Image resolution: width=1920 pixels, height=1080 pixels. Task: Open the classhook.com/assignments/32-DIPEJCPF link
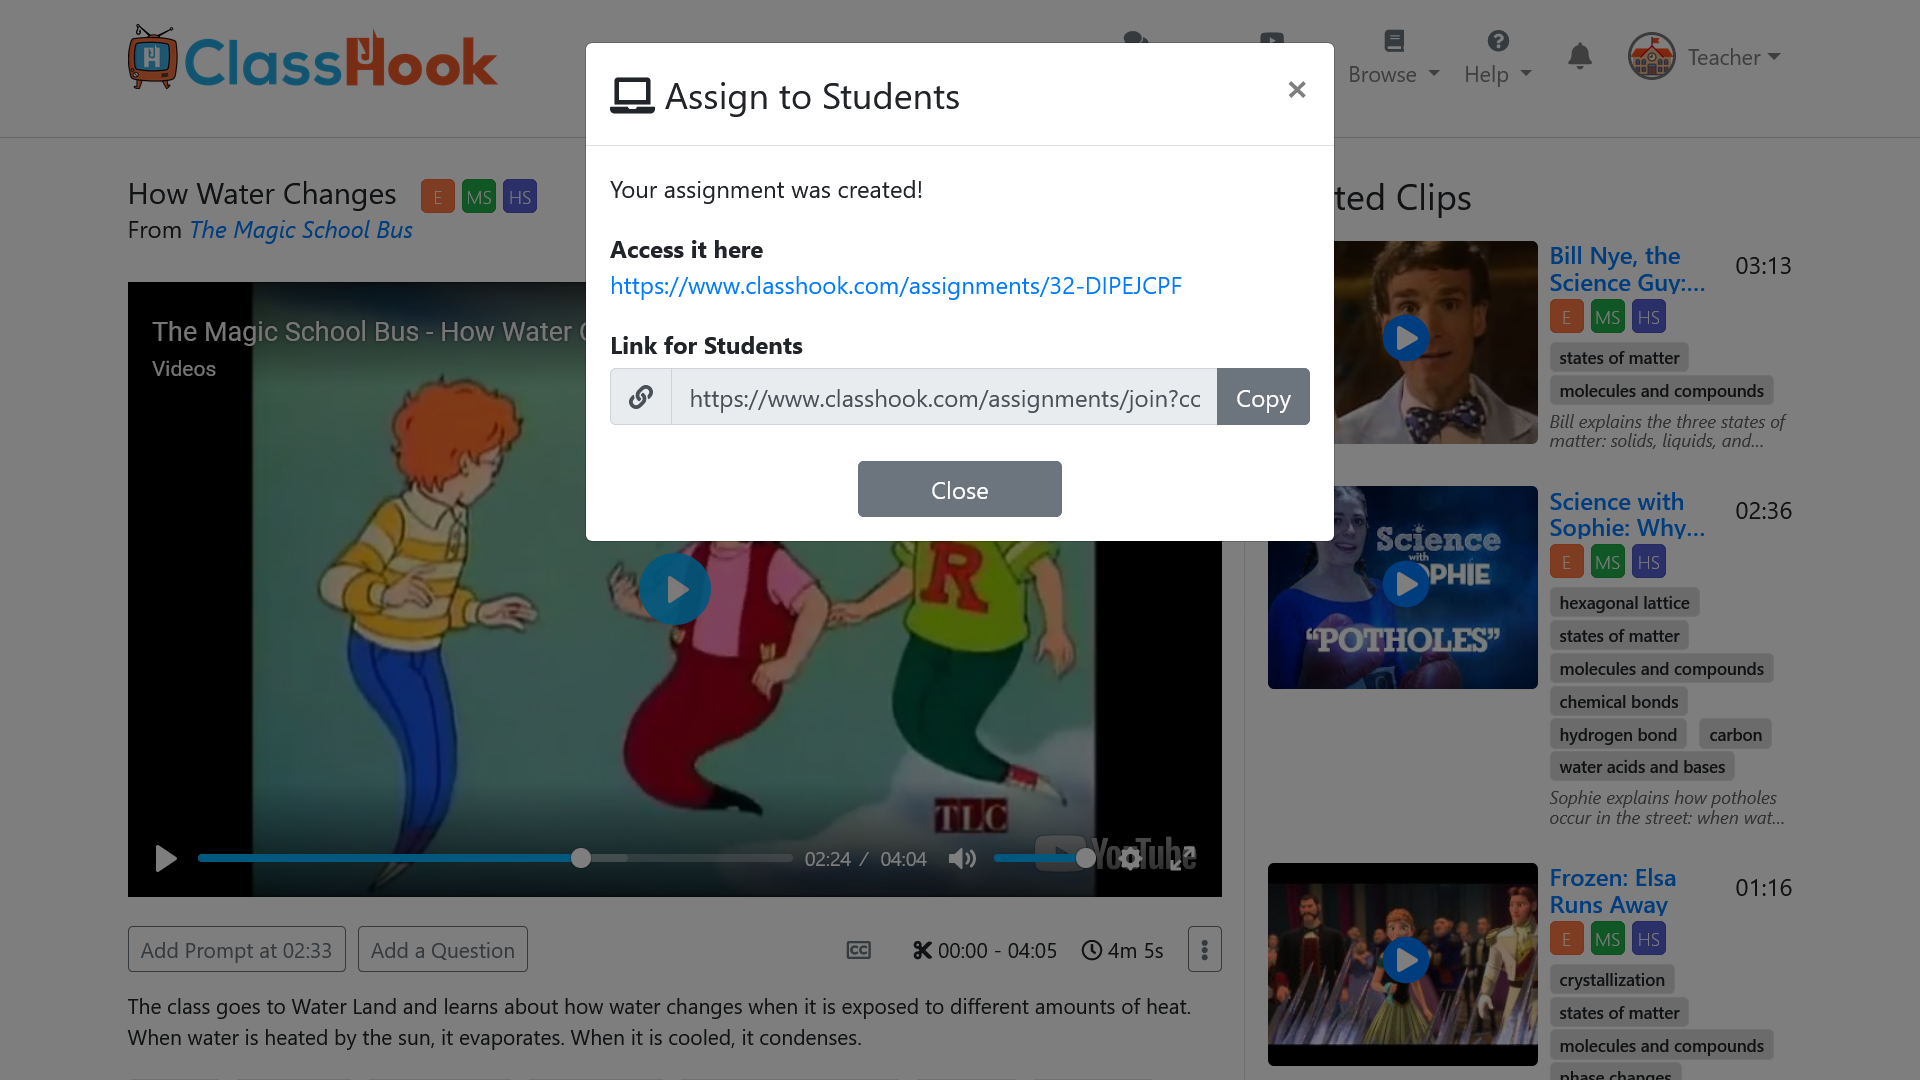click(895, 286)
